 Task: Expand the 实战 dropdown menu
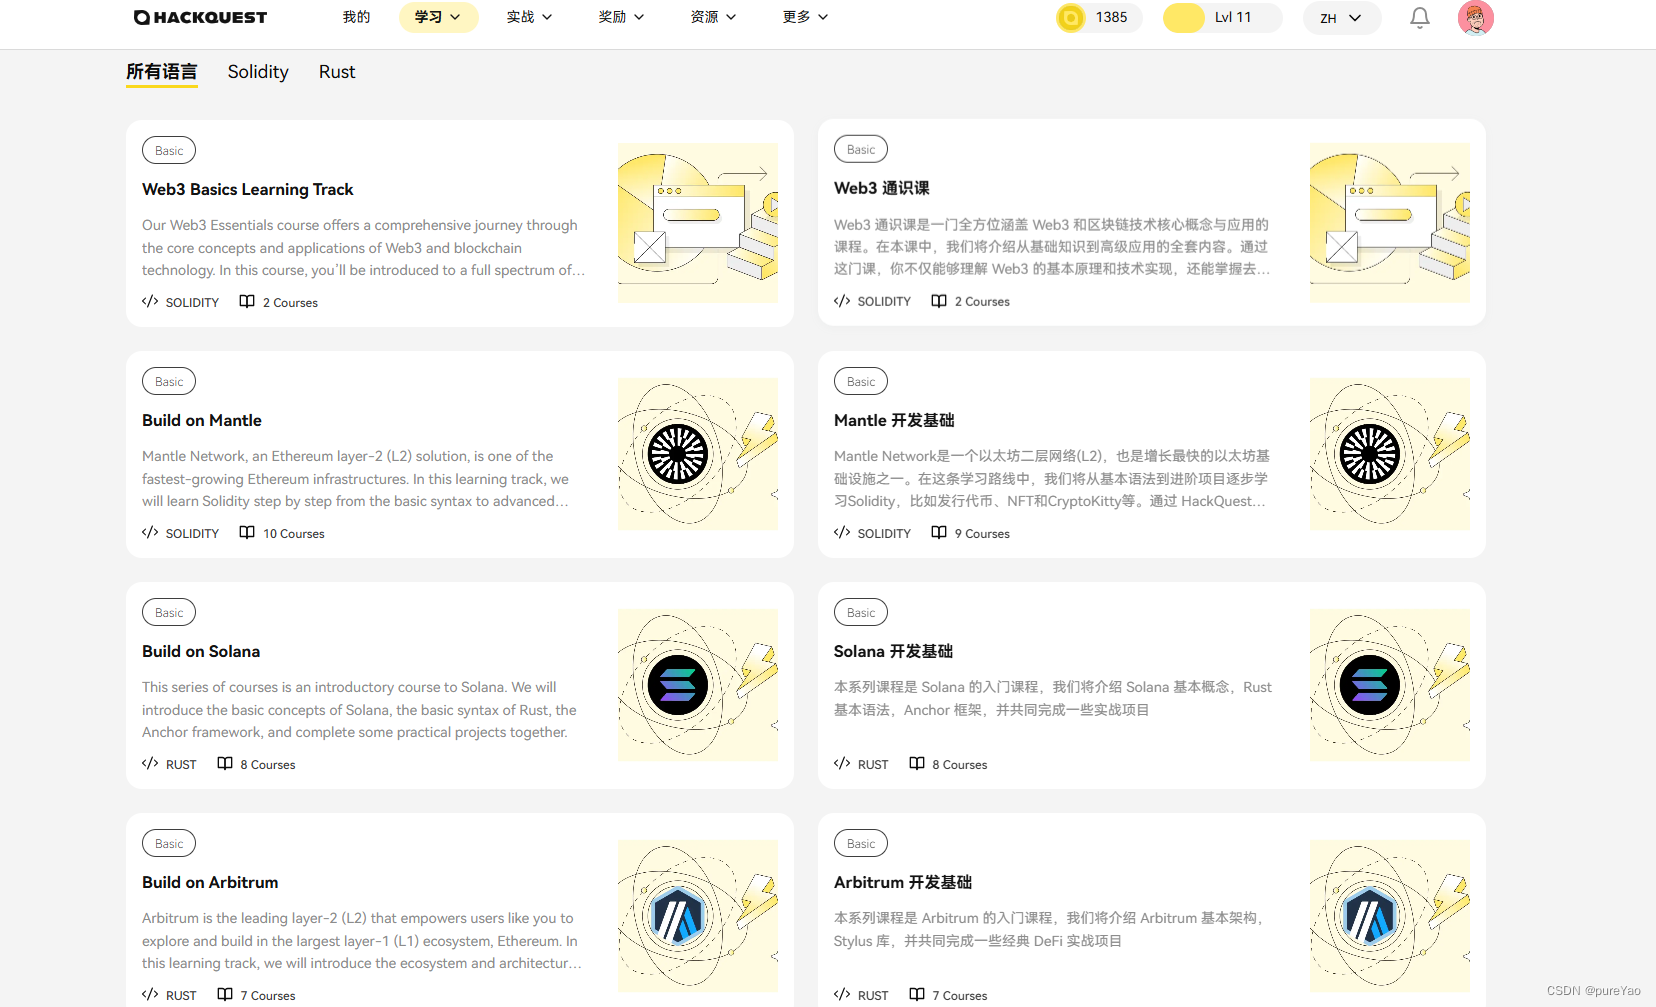[x=529, y=17]
